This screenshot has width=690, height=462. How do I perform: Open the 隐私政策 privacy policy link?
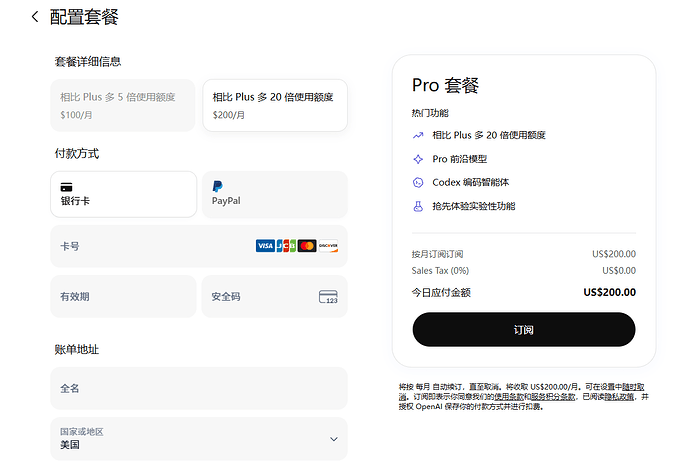click(x=619, y=397)
